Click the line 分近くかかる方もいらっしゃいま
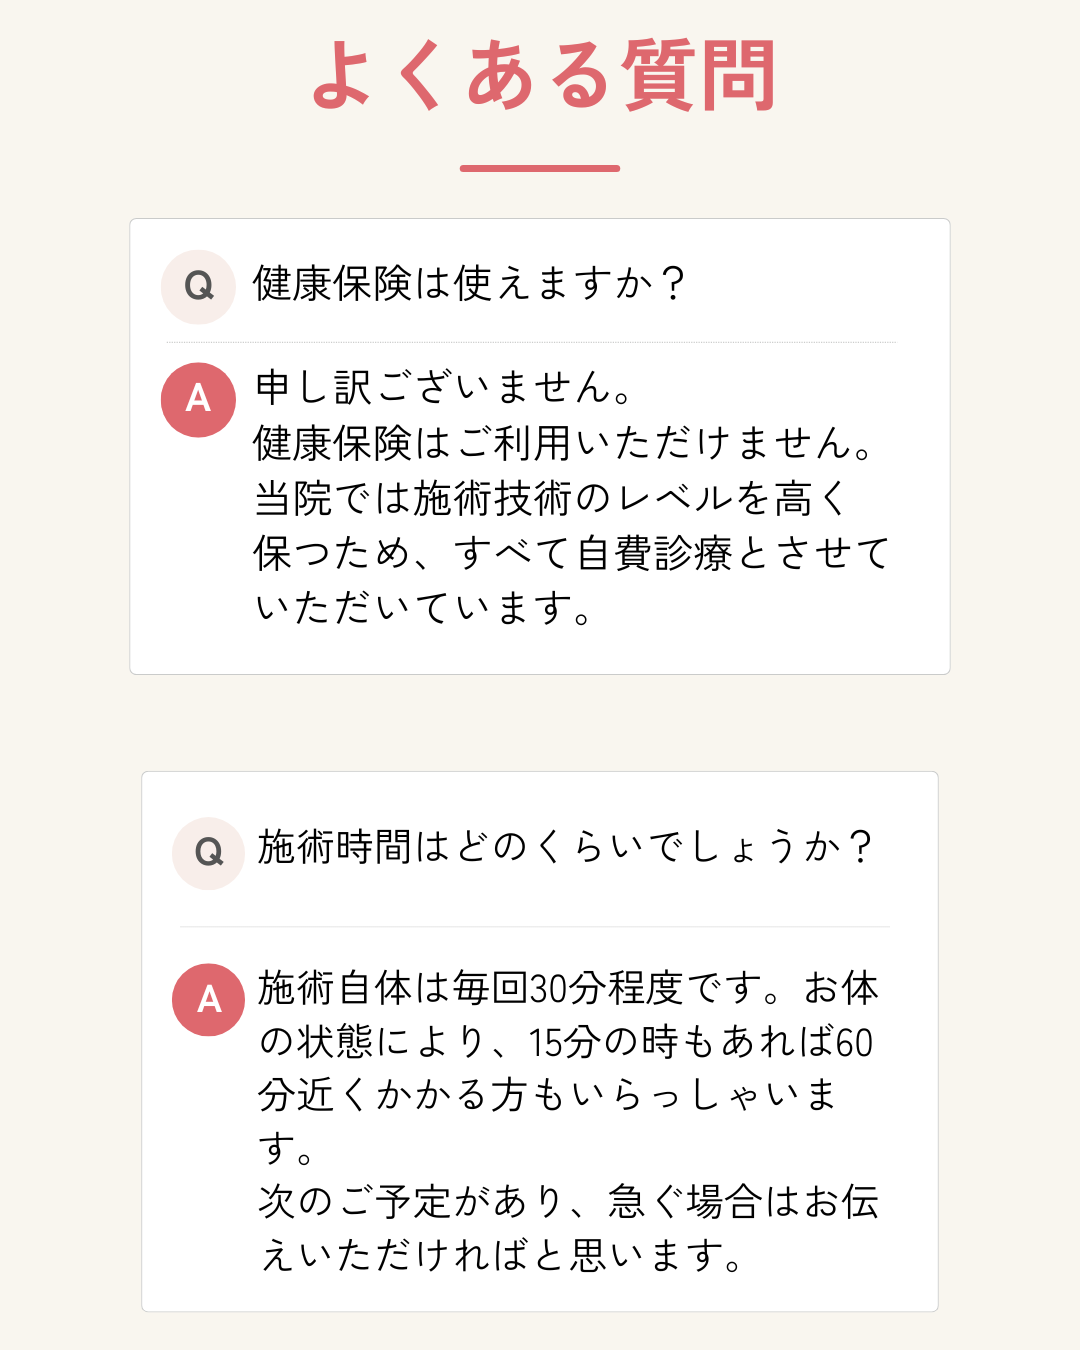 pyautogui.click(x=547, y=1095)
